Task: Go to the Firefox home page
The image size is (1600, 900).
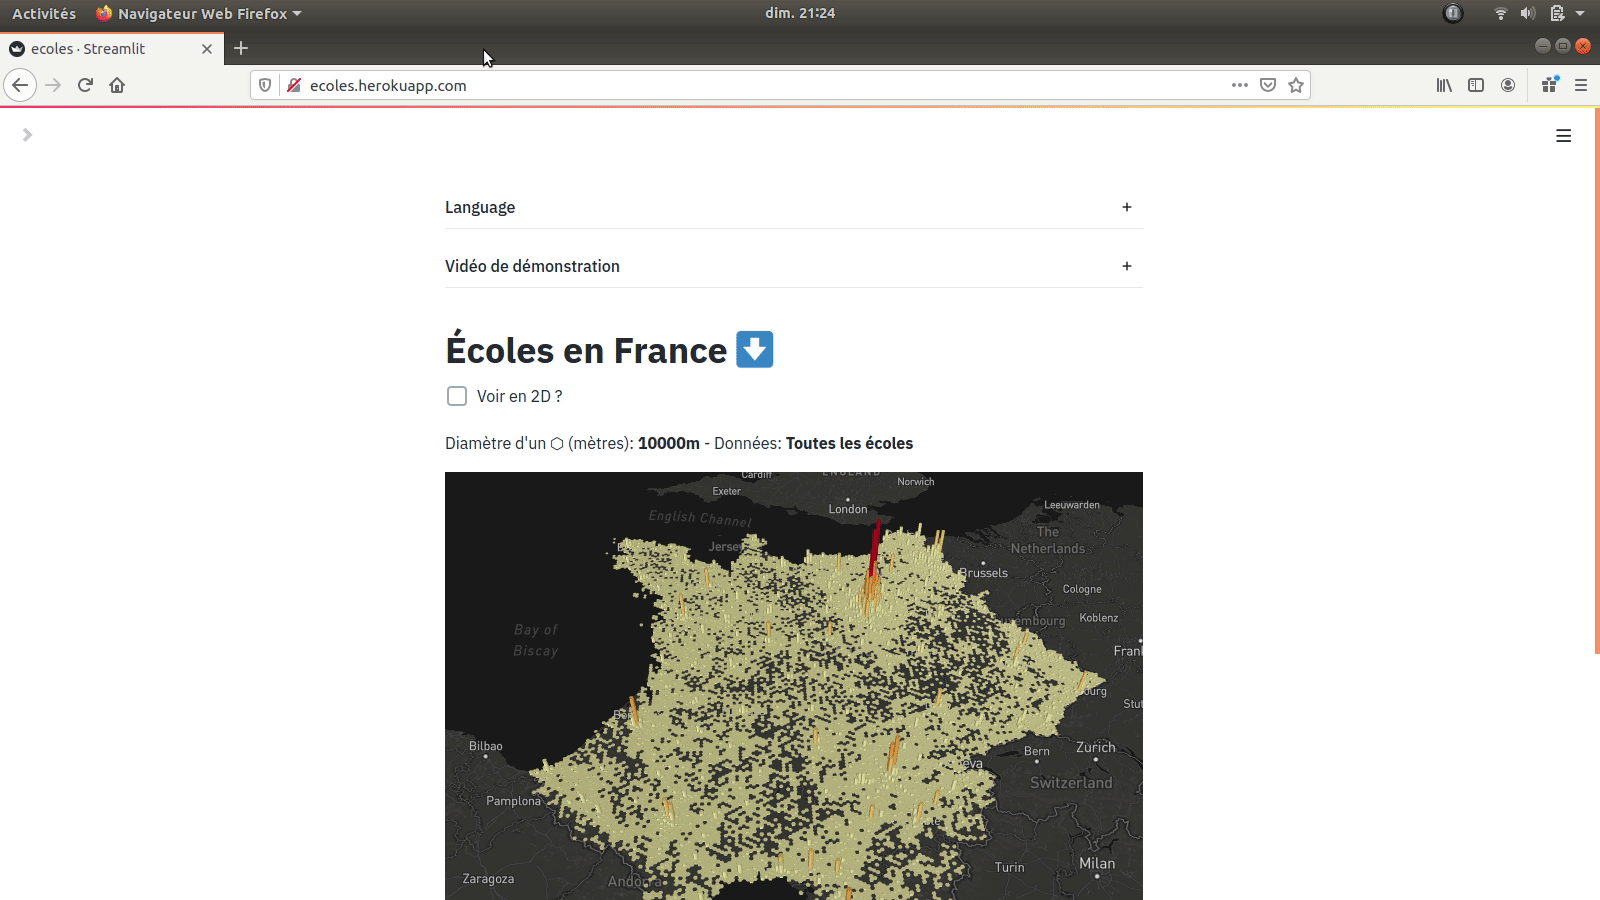Action: [x=117, y=85]
